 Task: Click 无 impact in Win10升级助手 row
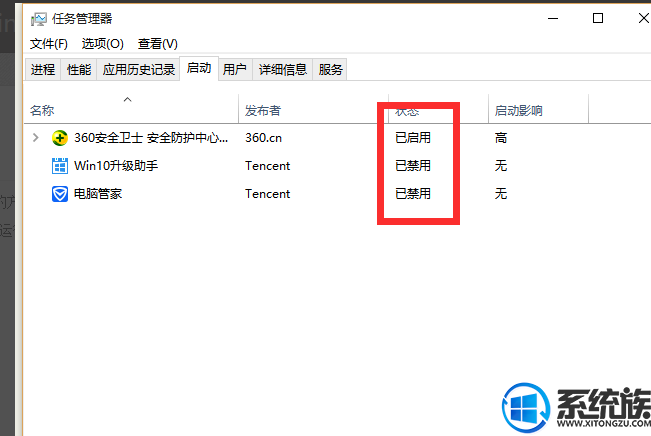click(501, 166)
